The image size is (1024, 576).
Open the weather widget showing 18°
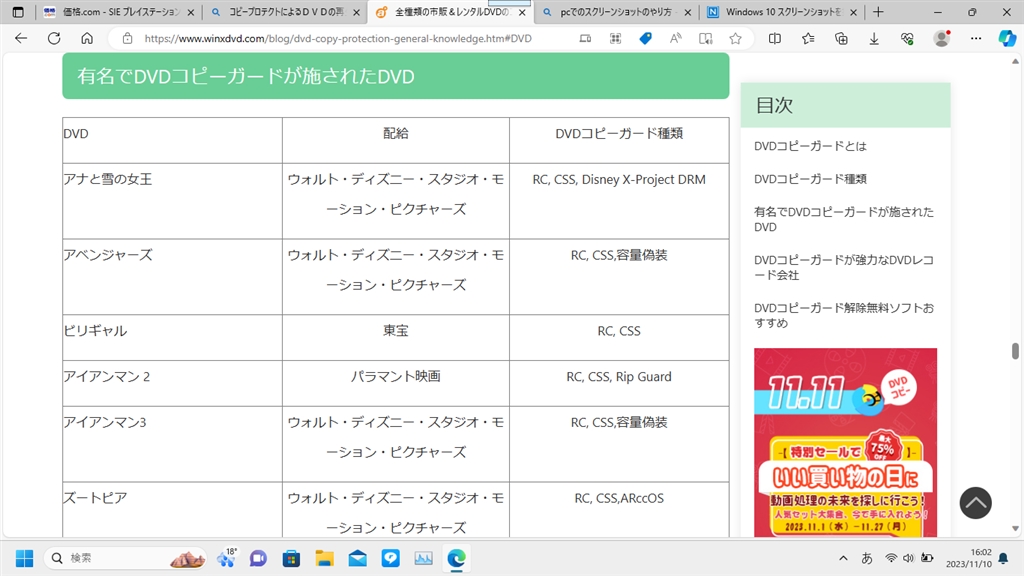pyautogui.click(x=227, y=558)
